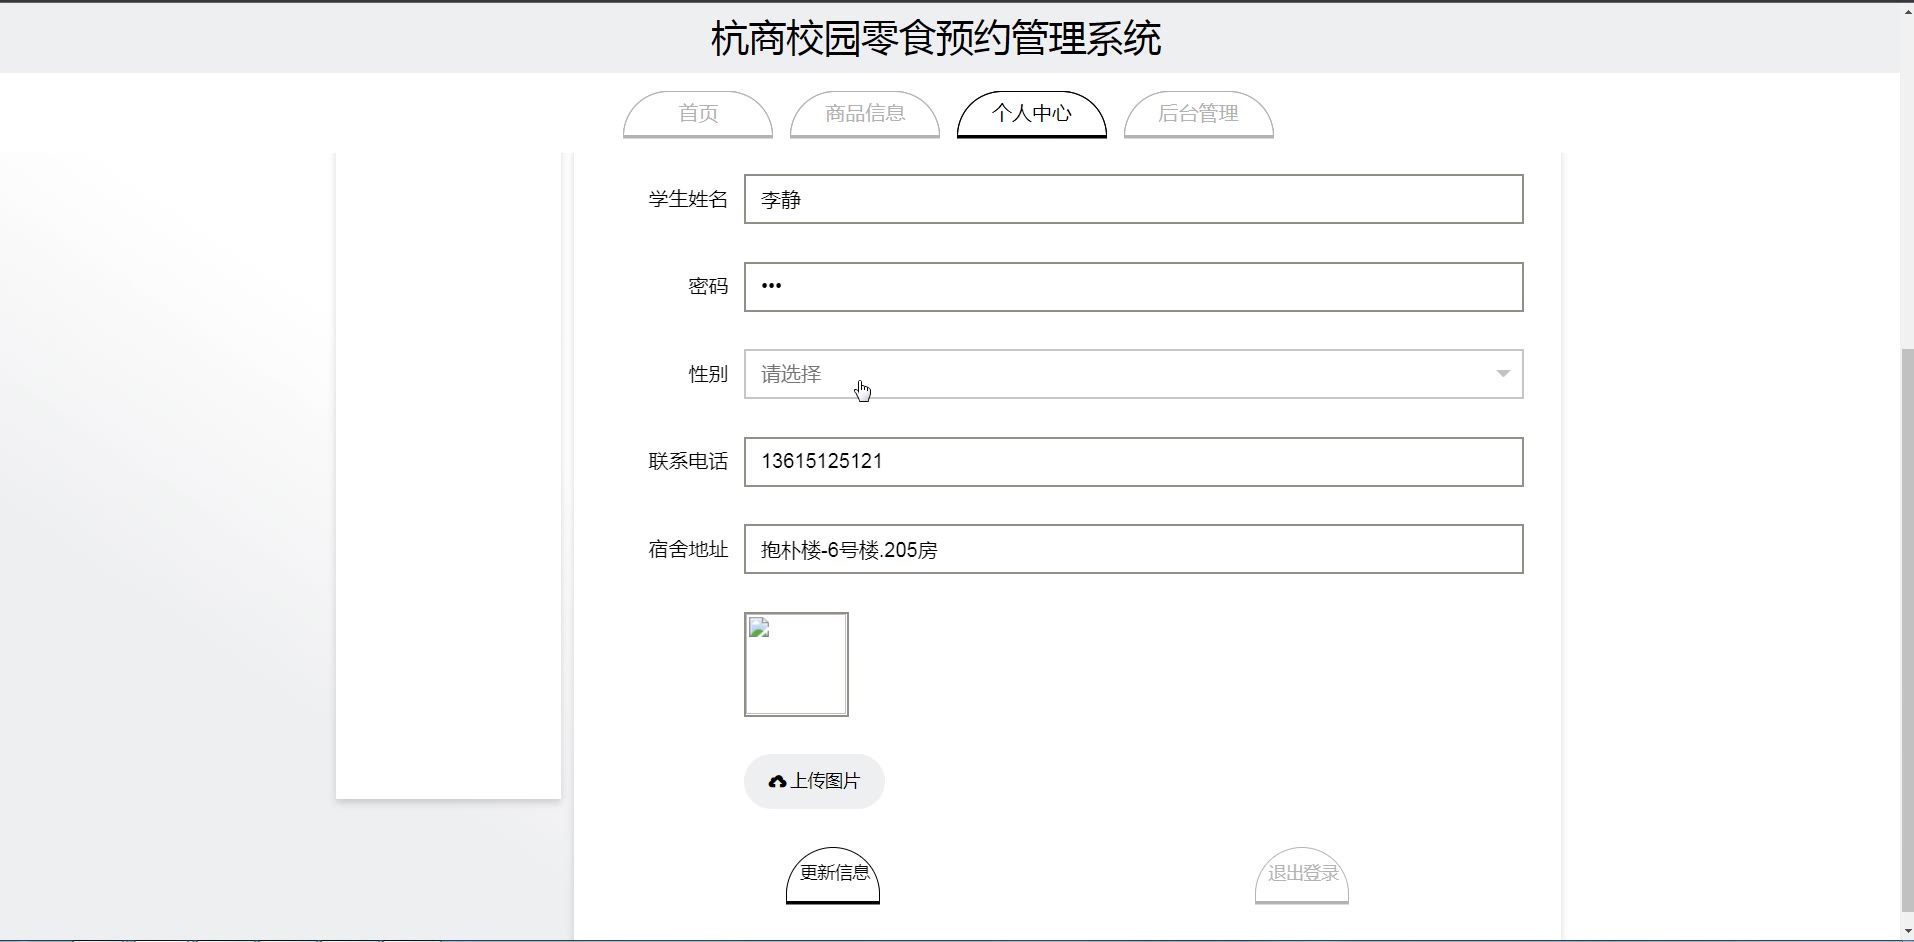
Task: Switch to the 商品信息 tab
Action: (x=865, y=114)
